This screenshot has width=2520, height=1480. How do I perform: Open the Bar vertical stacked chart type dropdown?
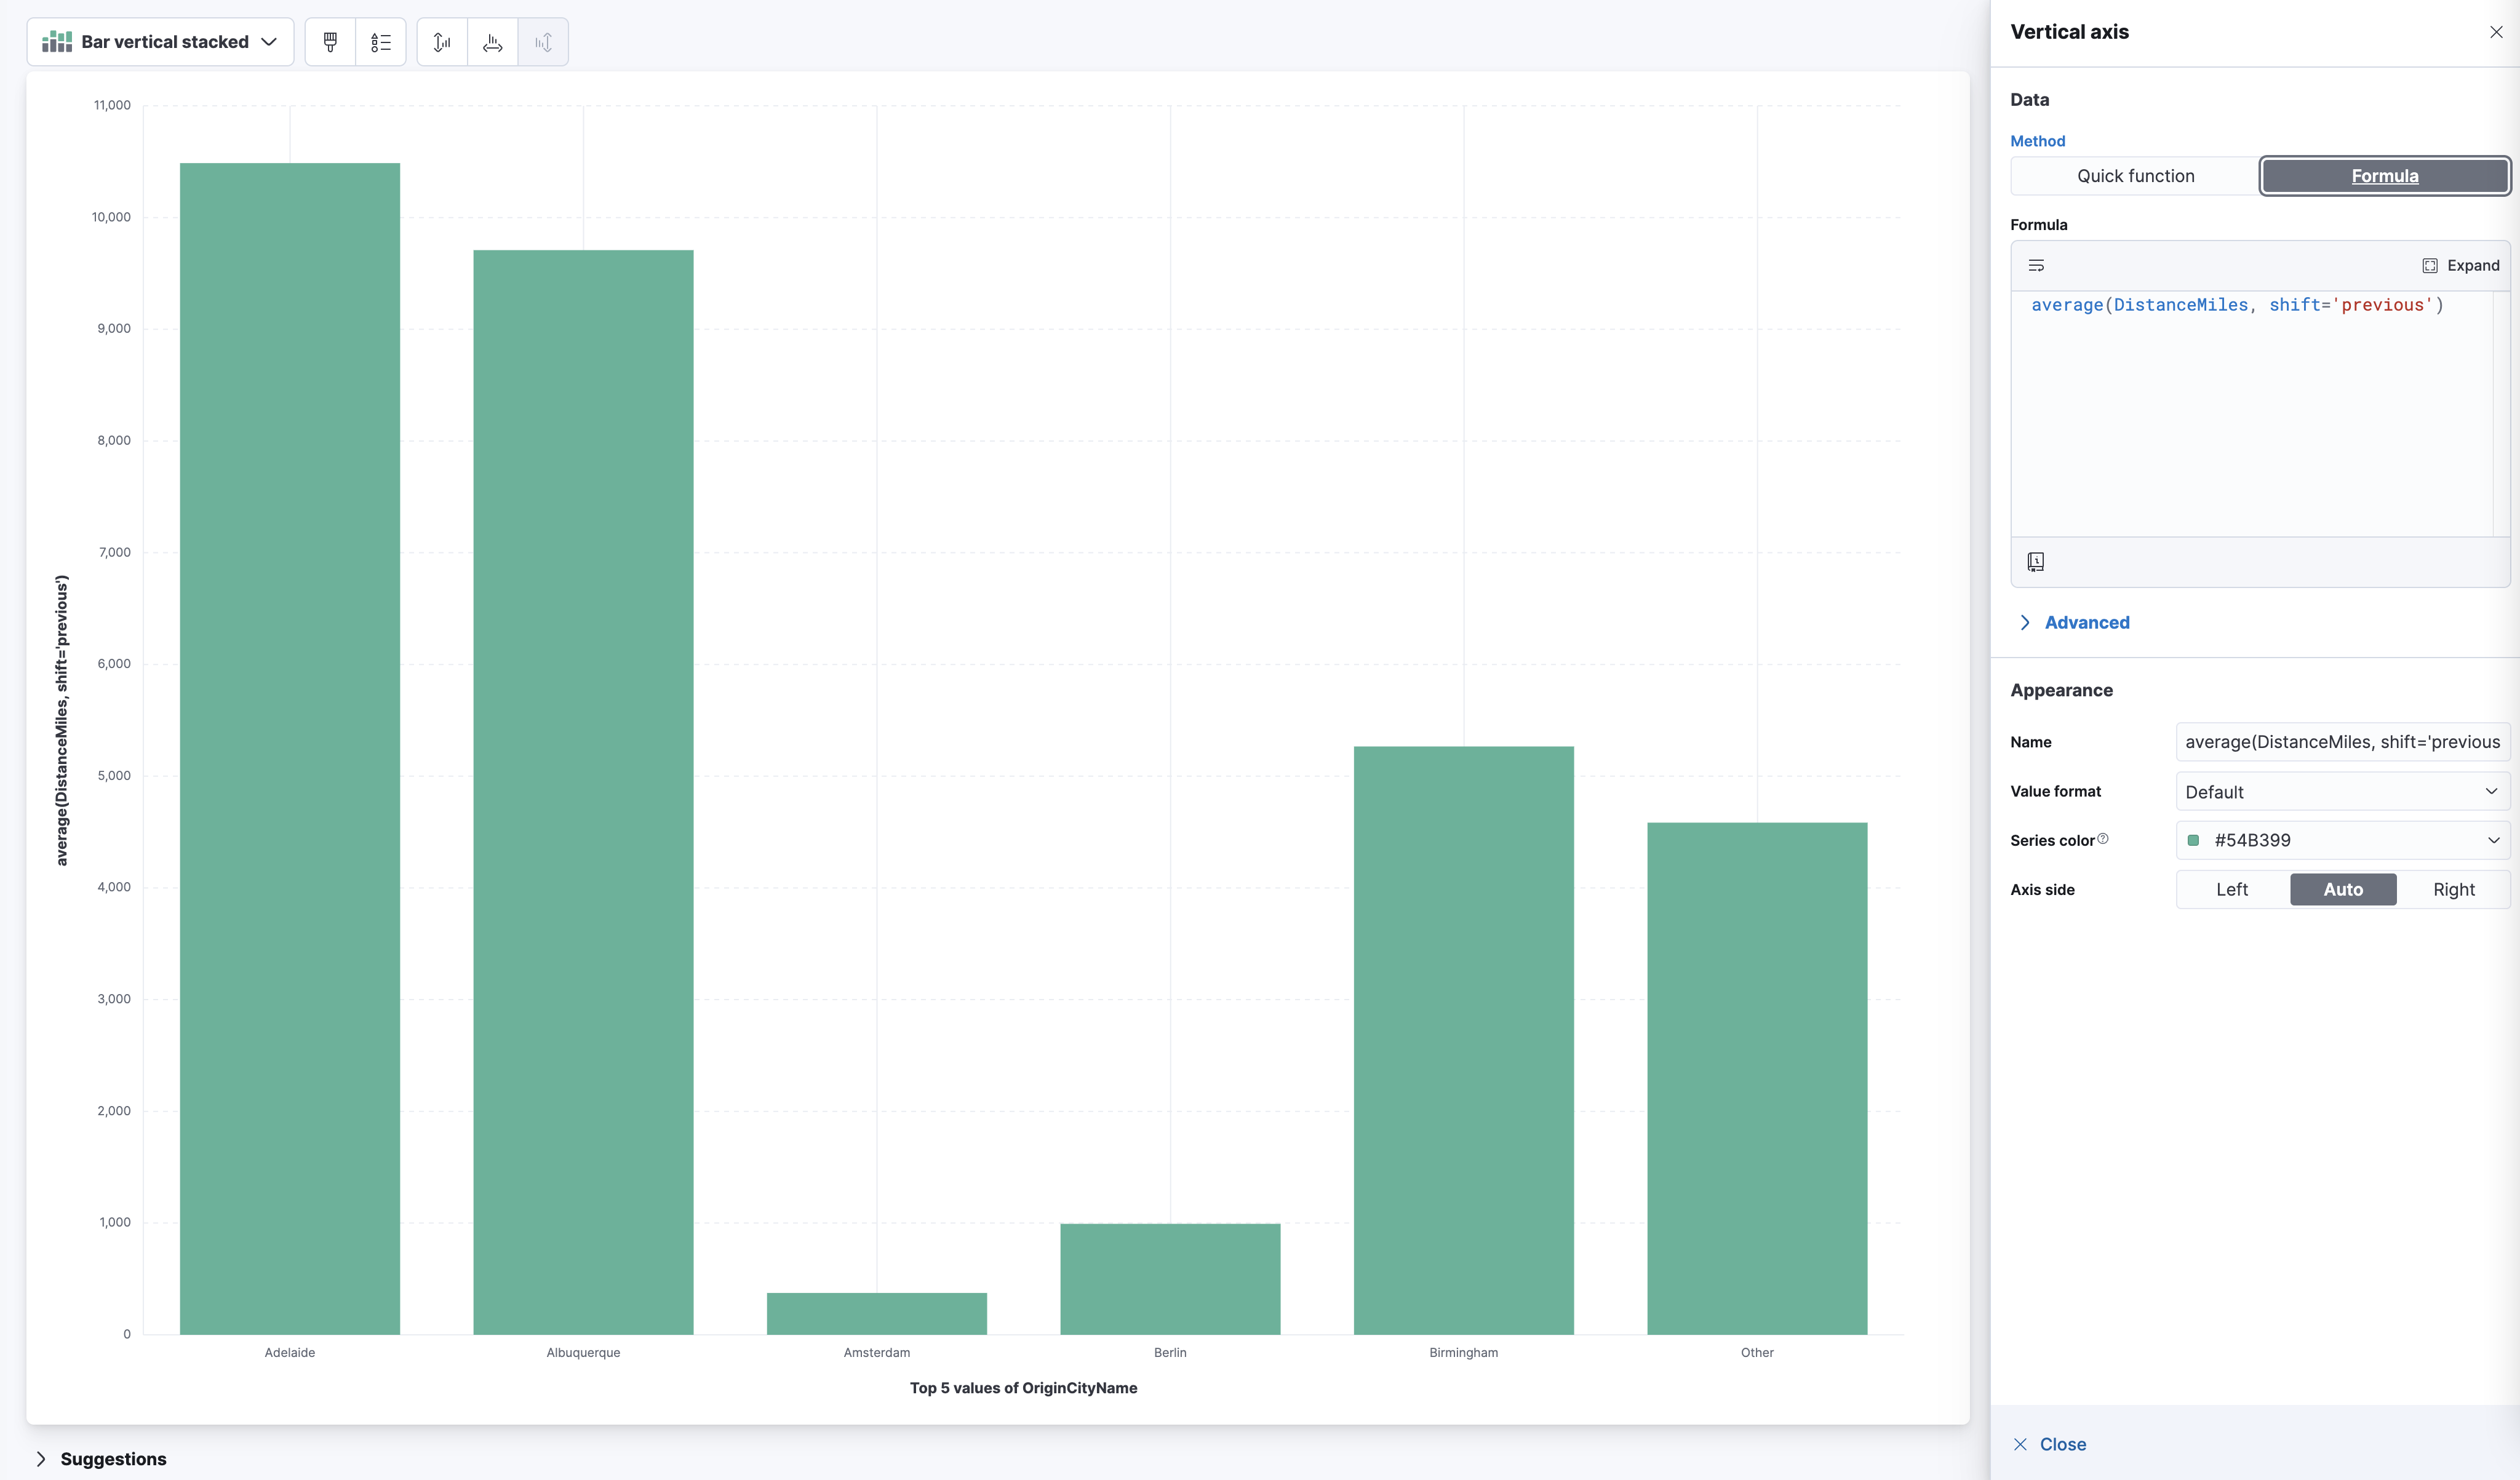point(160,41)
